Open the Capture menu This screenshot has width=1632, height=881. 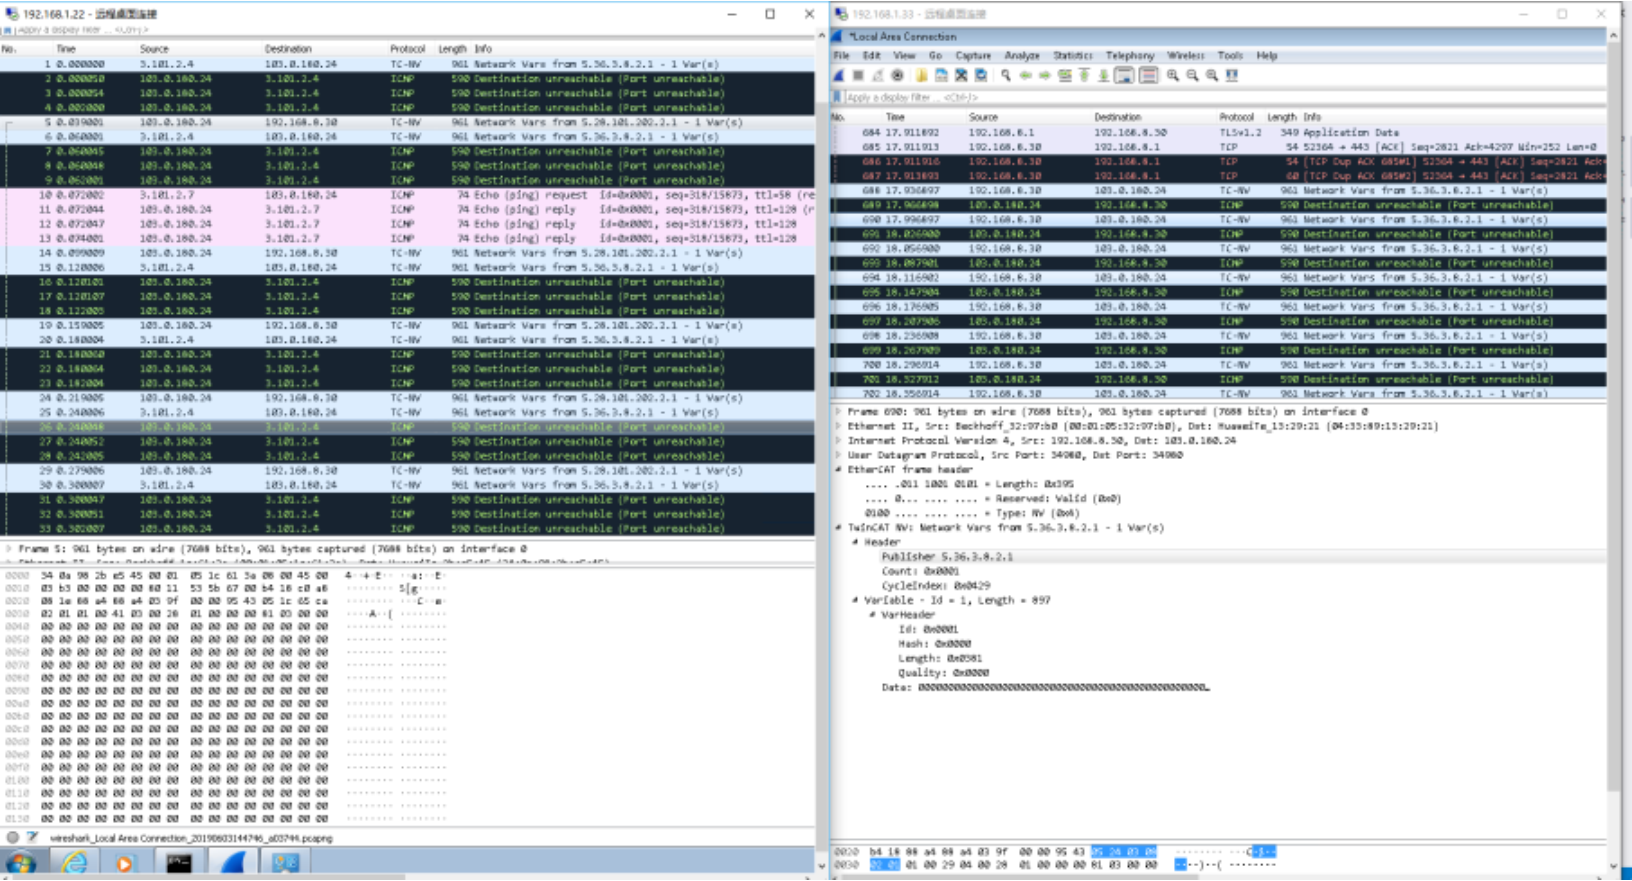pyautogui.click(x=973, y=56)
